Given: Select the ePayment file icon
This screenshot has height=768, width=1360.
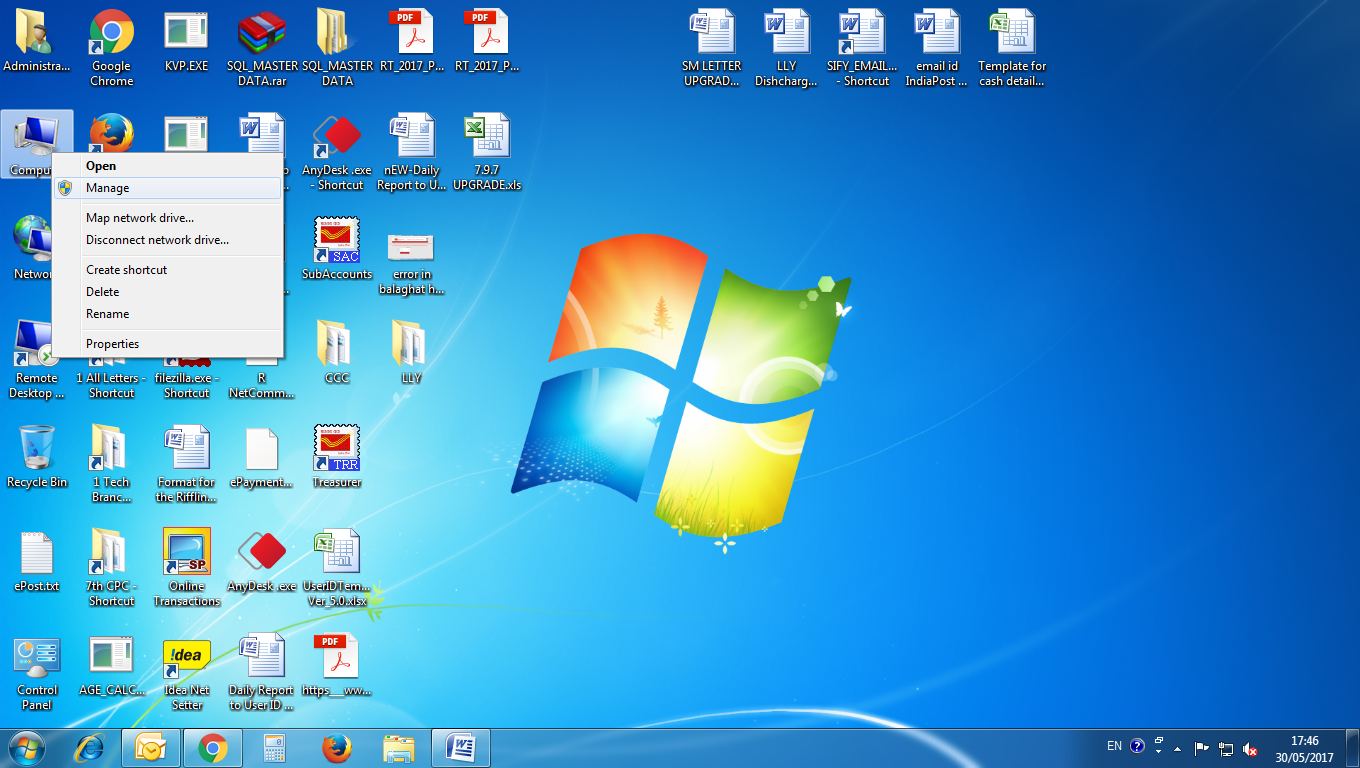Looking at the screenshot, I should pos(262,457).
